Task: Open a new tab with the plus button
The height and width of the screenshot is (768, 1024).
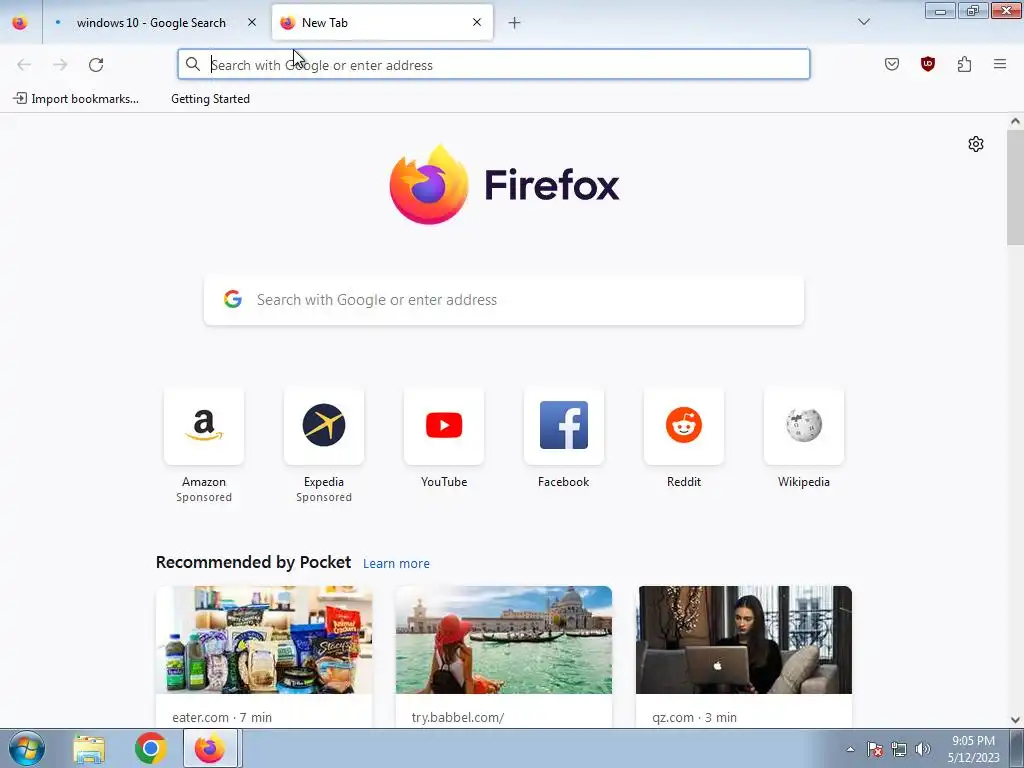Action: (515, 23)
